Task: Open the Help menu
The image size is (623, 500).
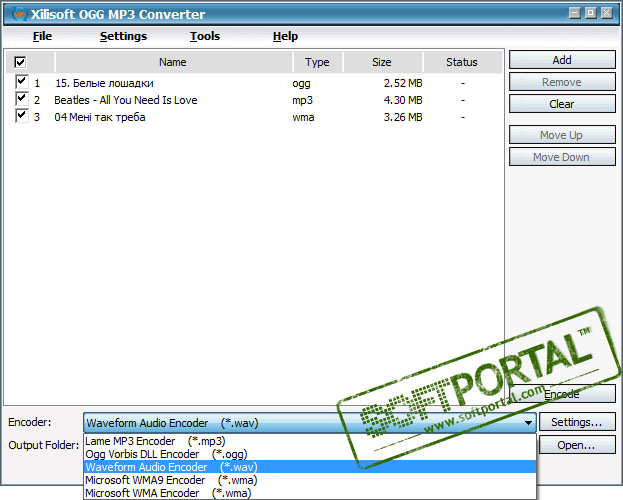Action: tap(285, 36)
